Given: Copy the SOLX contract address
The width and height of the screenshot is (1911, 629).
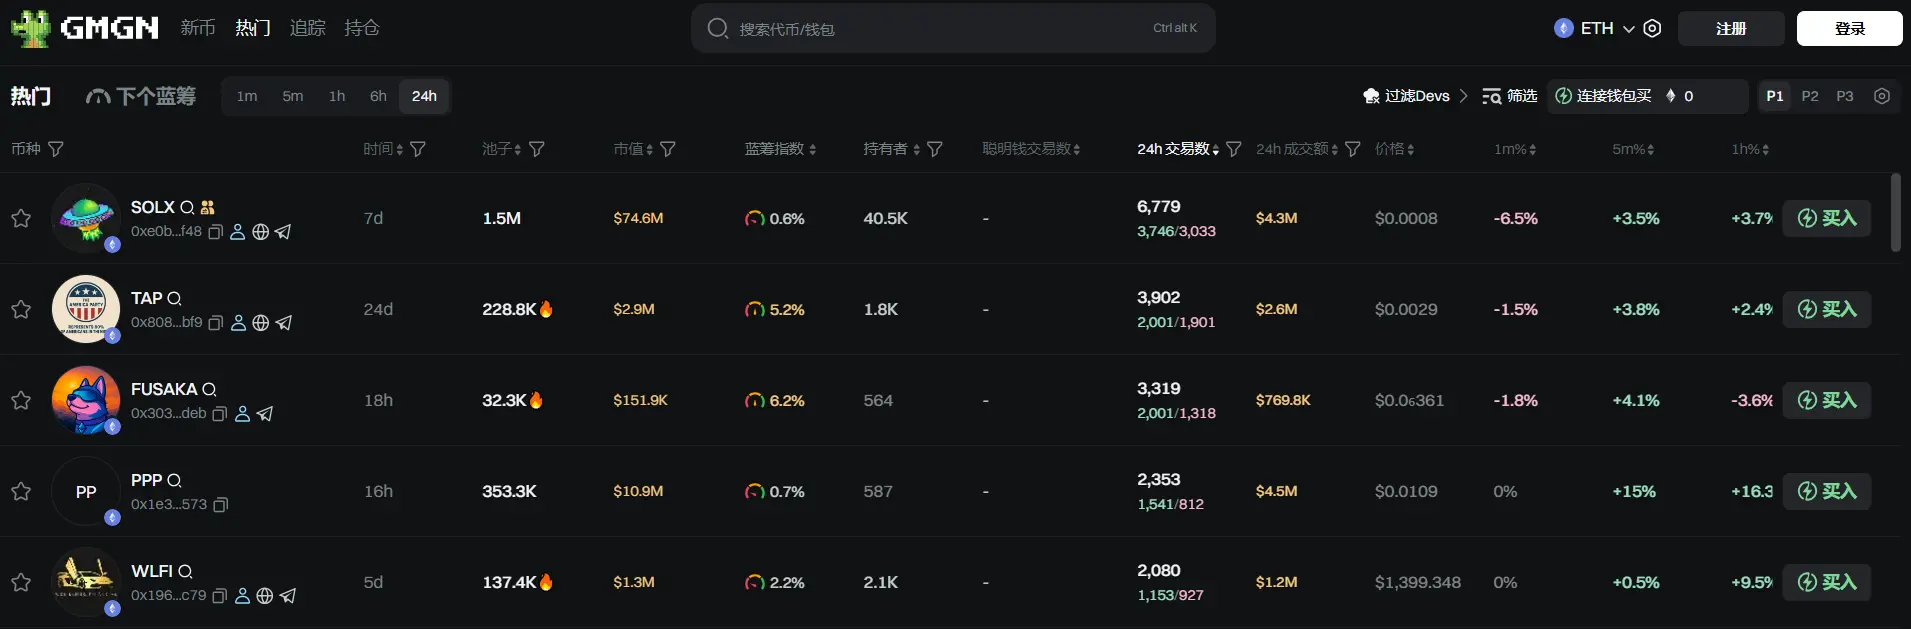Looking at the screenshot, I should click(215, 232).
